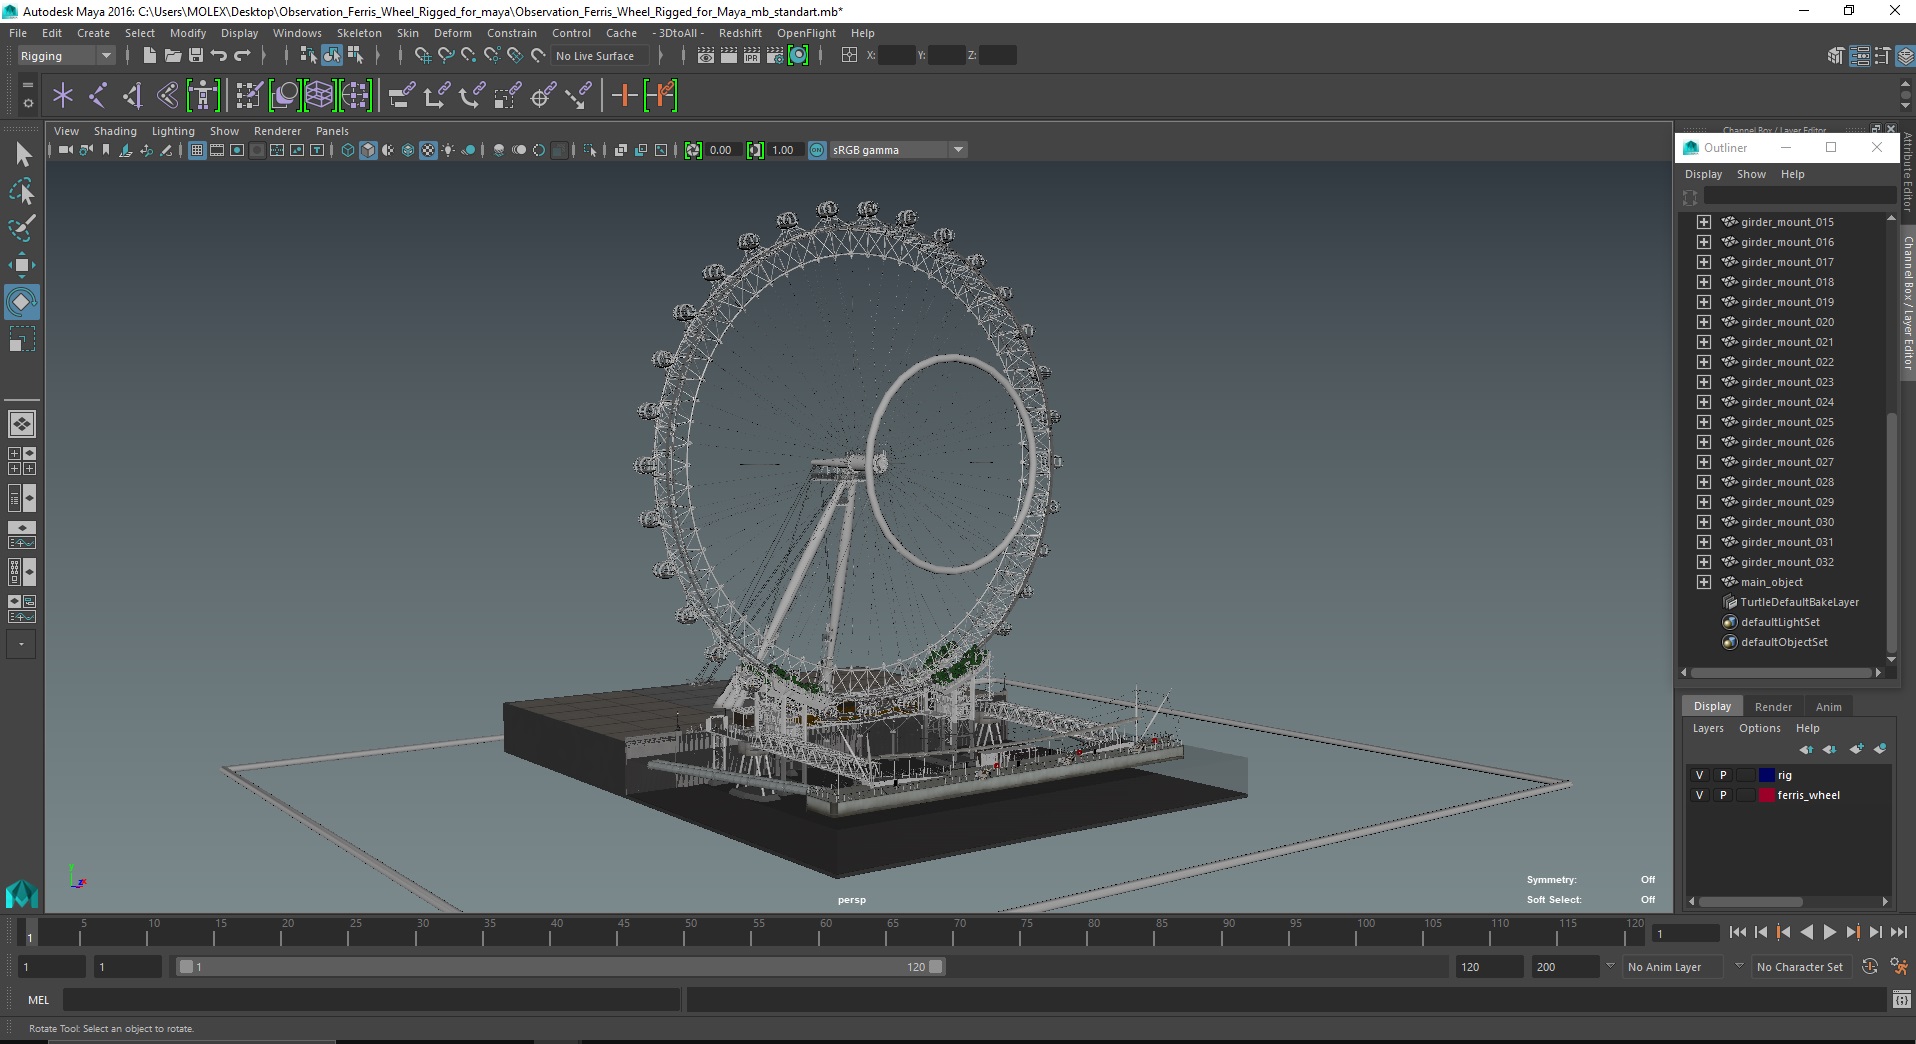Switch to the Render layer tab
The height and width of the screenshot is (1044, 1916).
[1773, 706]
